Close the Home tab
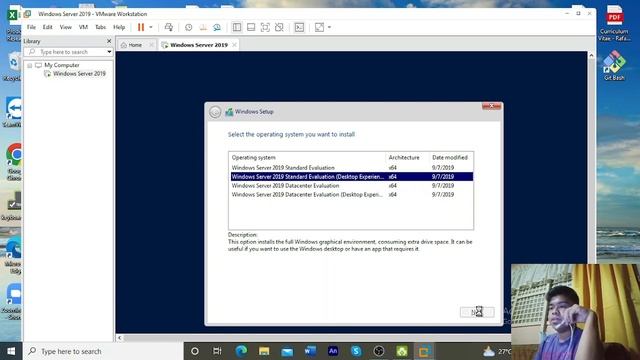The width and height of the screenshot is (640, 360). tap(151, 45)
